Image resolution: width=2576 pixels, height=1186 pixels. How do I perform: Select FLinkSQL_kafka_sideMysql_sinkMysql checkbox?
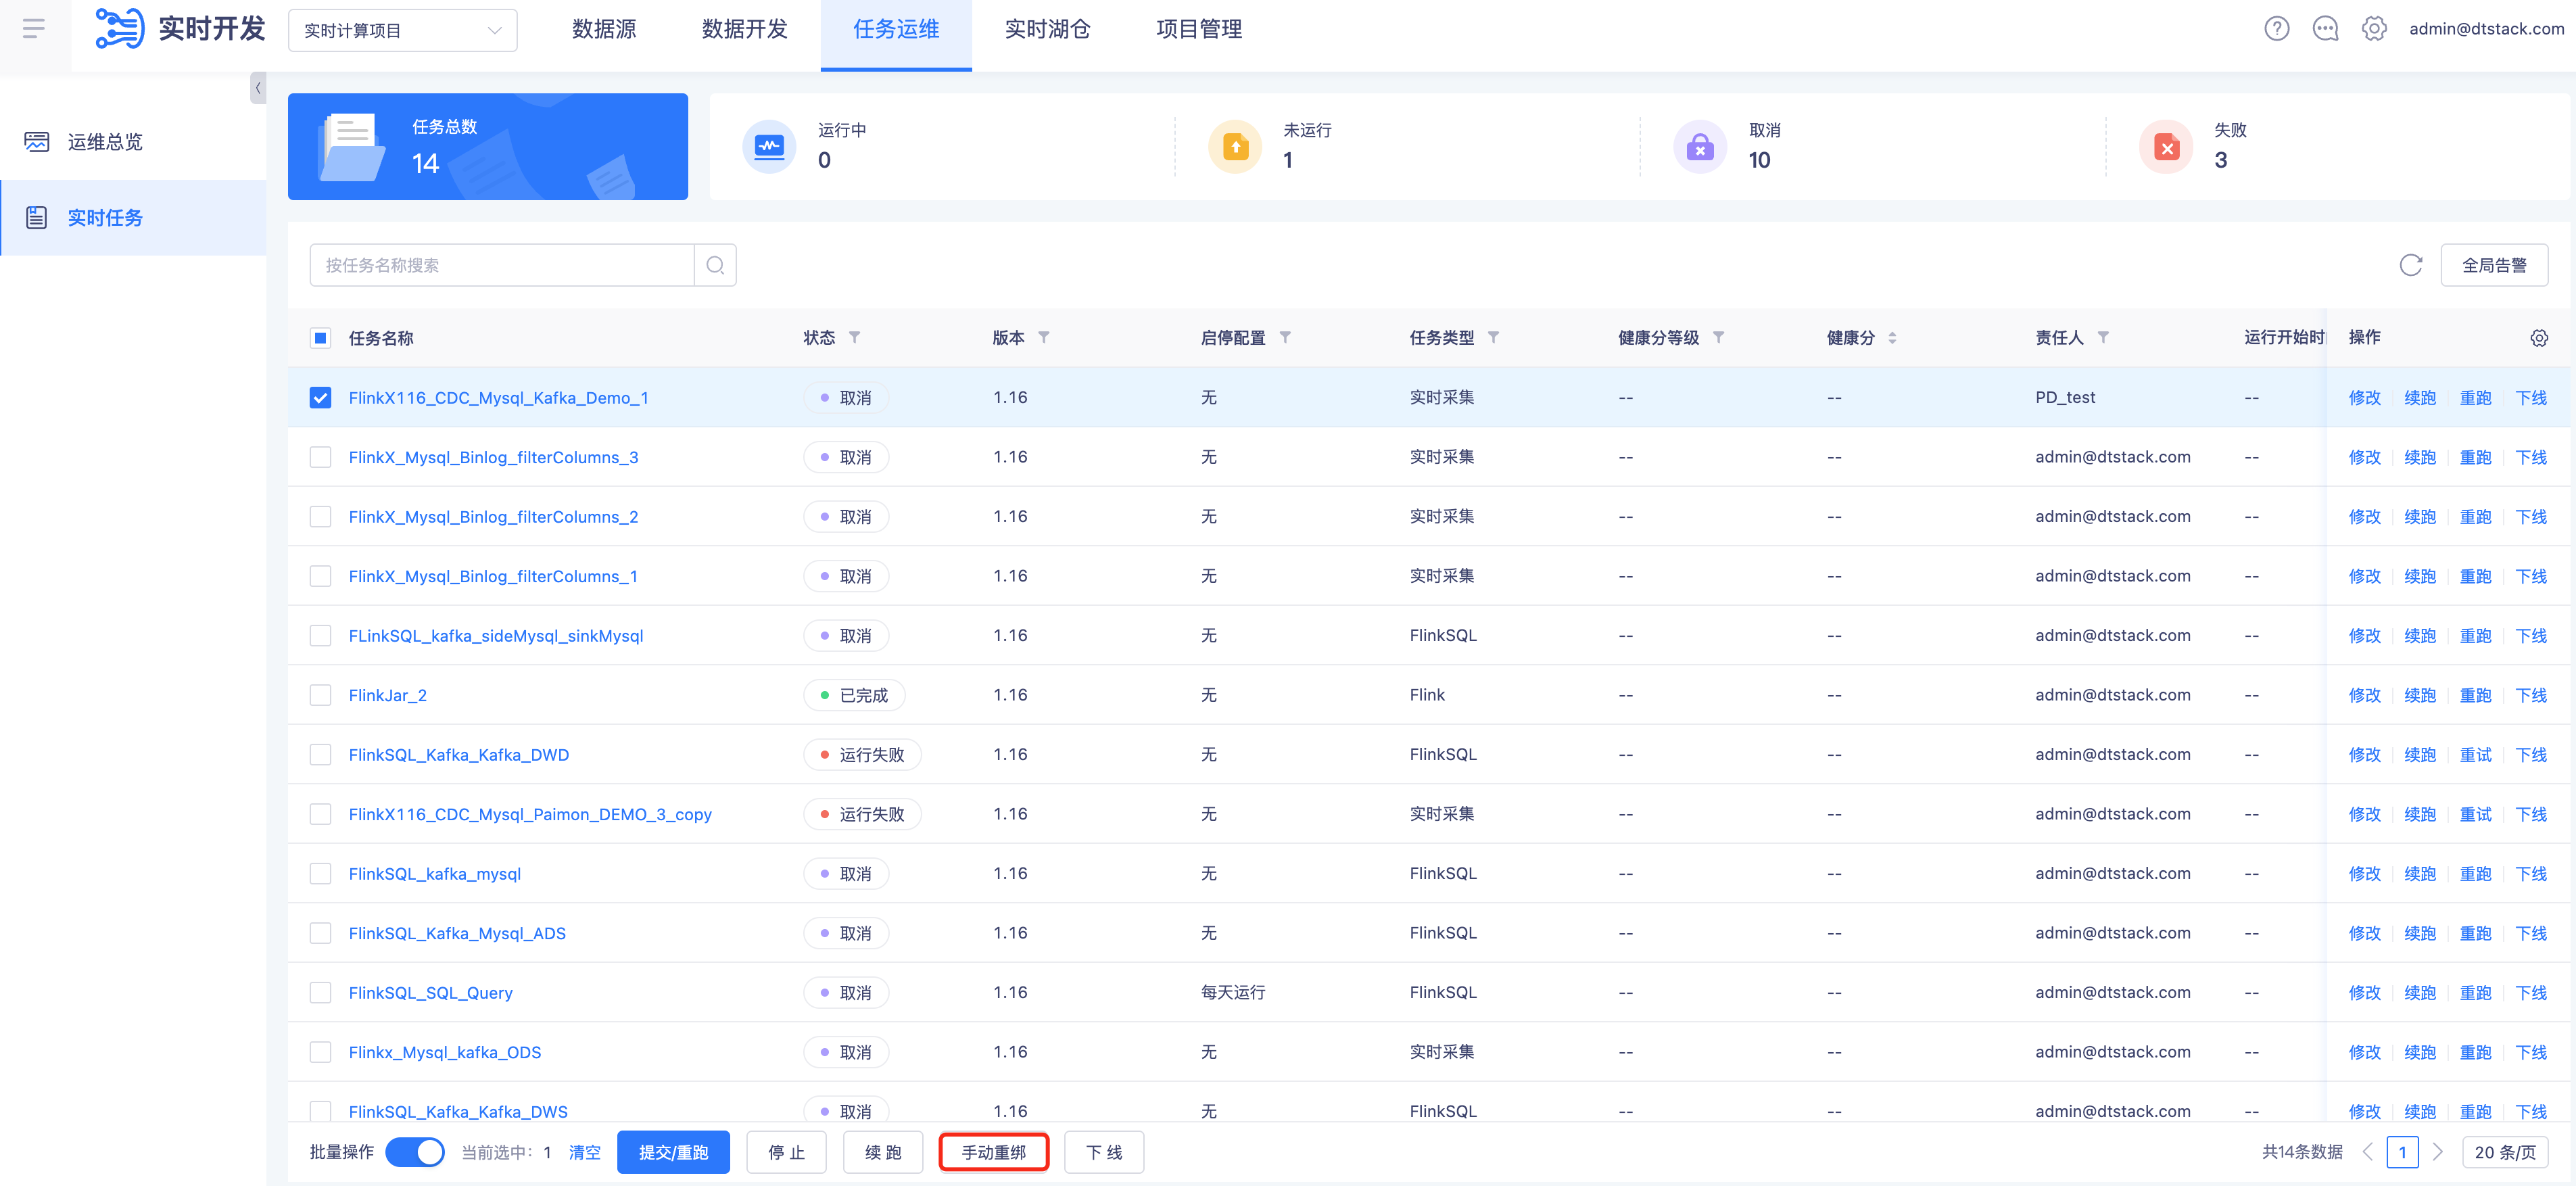coord(320,636)
